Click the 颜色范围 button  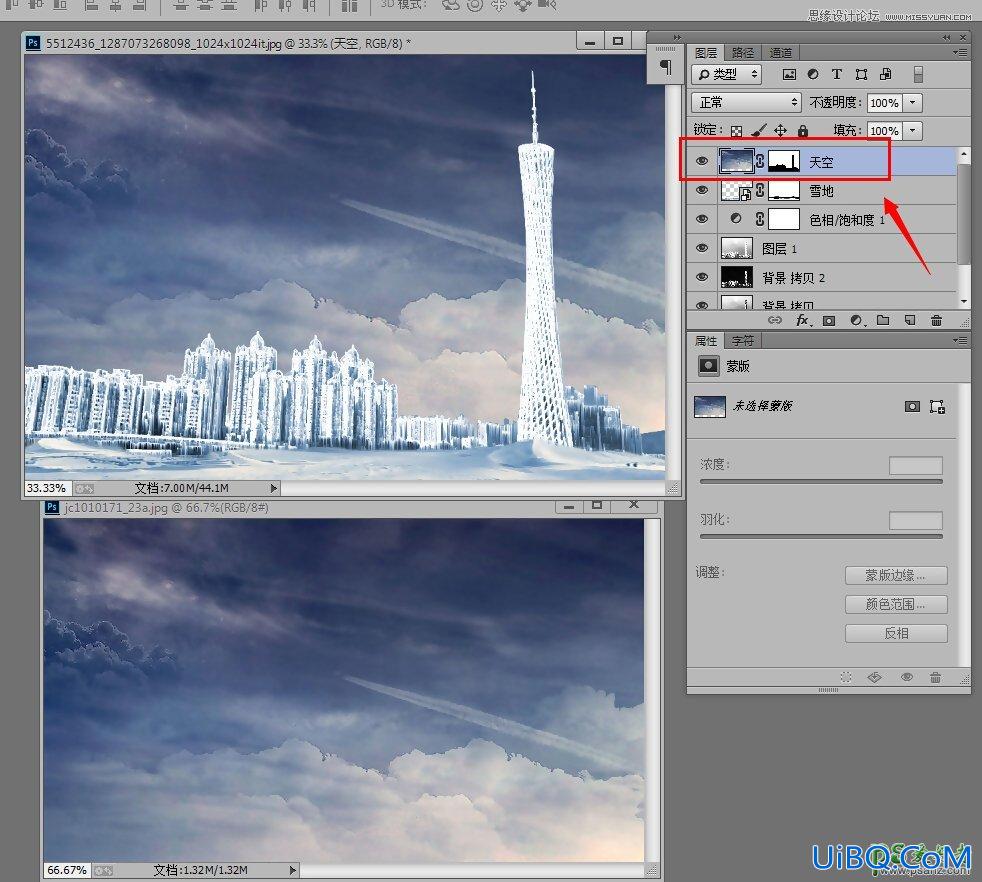[896, 604]
